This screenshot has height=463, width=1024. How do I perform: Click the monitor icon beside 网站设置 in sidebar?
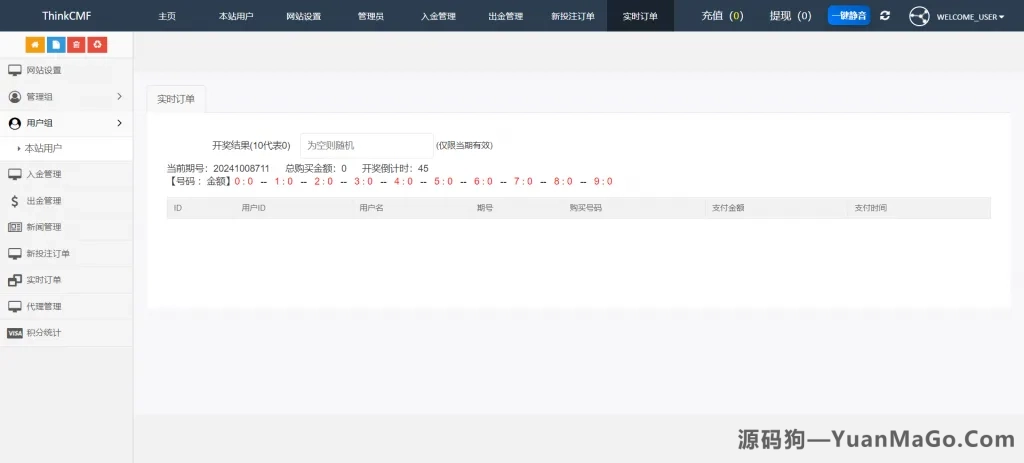(x=14, y=70)
